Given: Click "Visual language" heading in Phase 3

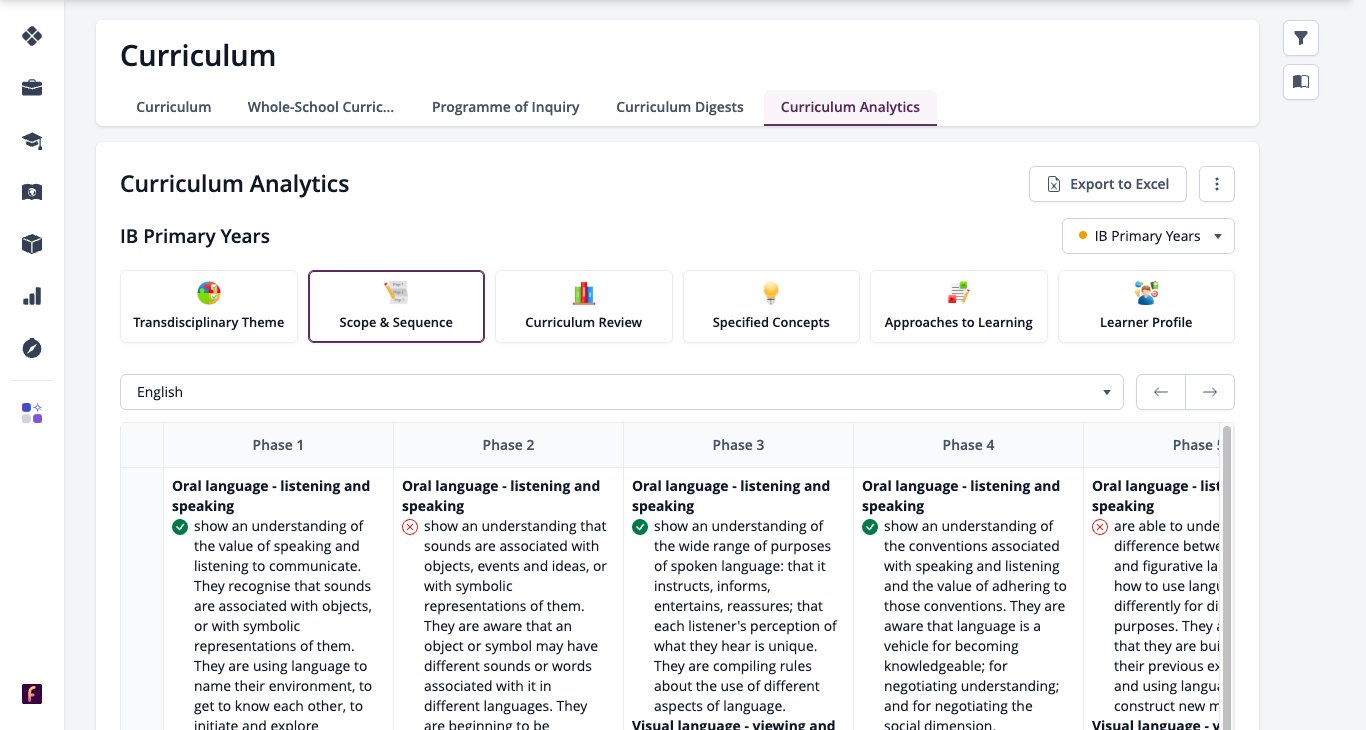Looking at the screenshot, I should [x=734, y=725].
